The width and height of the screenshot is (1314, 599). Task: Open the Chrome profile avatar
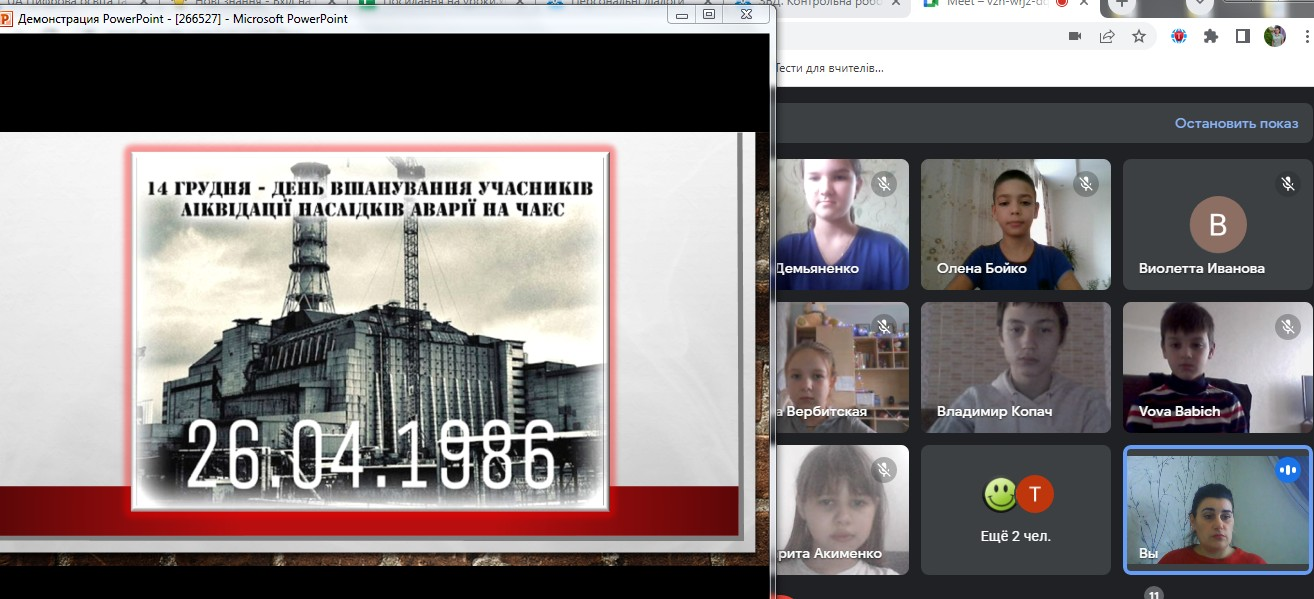(1274, 36)
